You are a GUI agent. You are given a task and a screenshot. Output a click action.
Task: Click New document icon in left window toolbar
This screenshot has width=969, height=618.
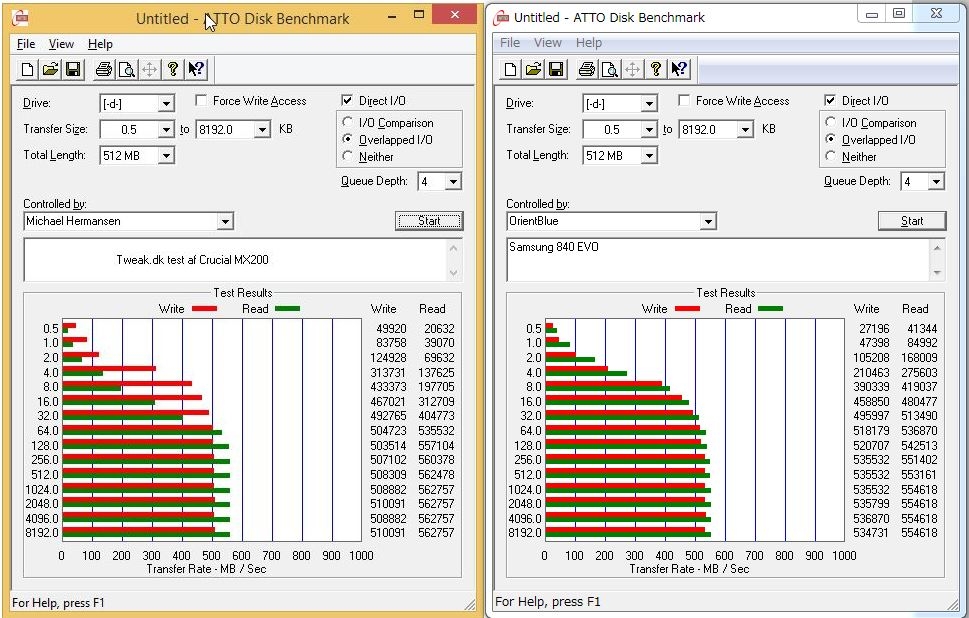tap(27, 69)
